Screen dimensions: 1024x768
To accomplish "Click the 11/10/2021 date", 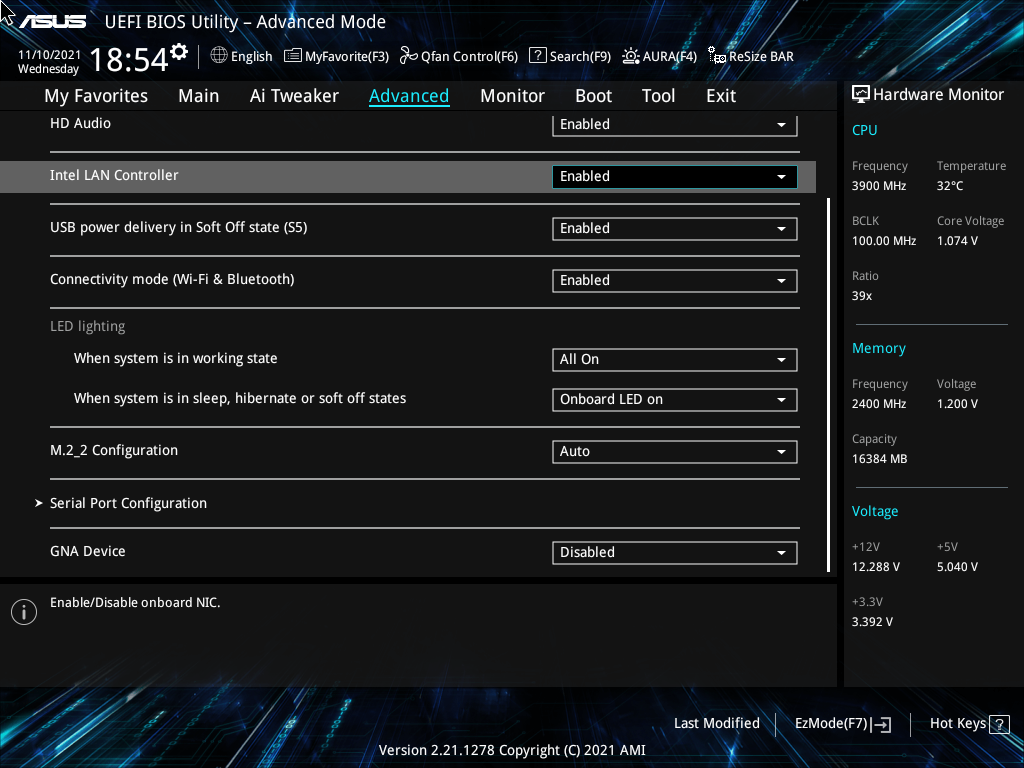I will point(49,55).
